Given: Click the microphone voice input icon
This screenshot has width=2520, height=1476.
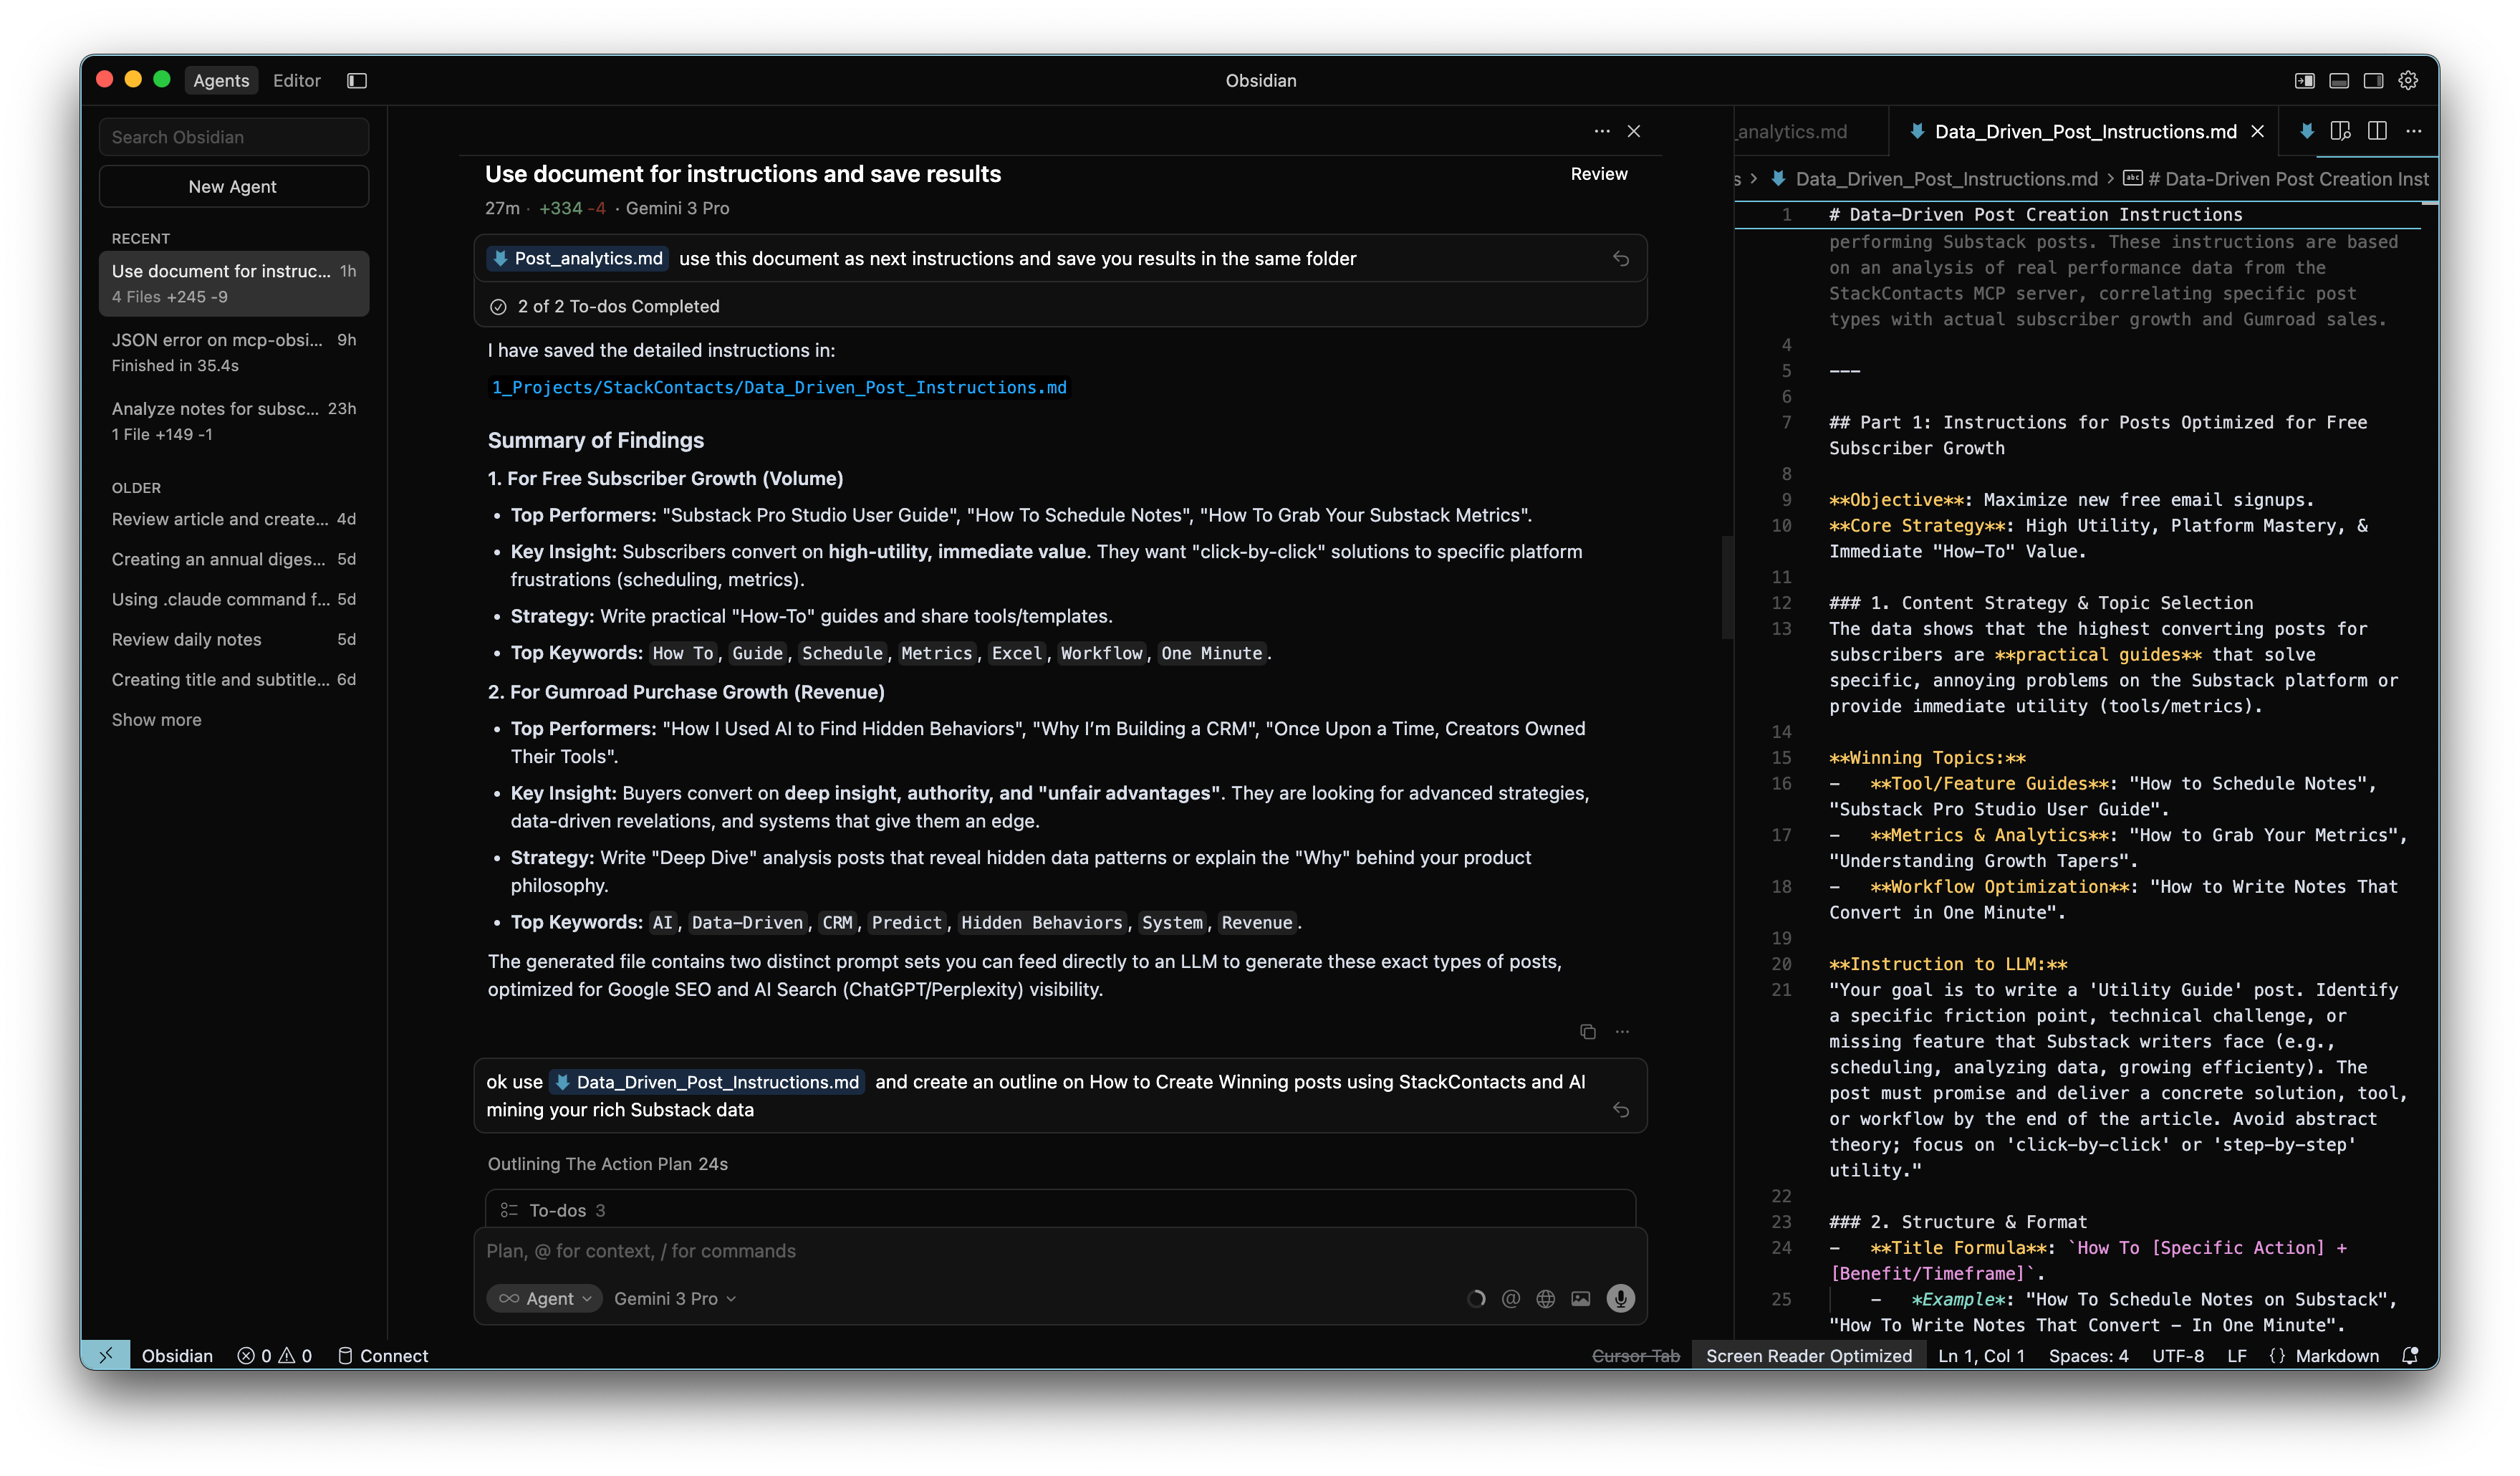Looking at the screenshot, I should pyautogui.click(x=1620, y=1298).
